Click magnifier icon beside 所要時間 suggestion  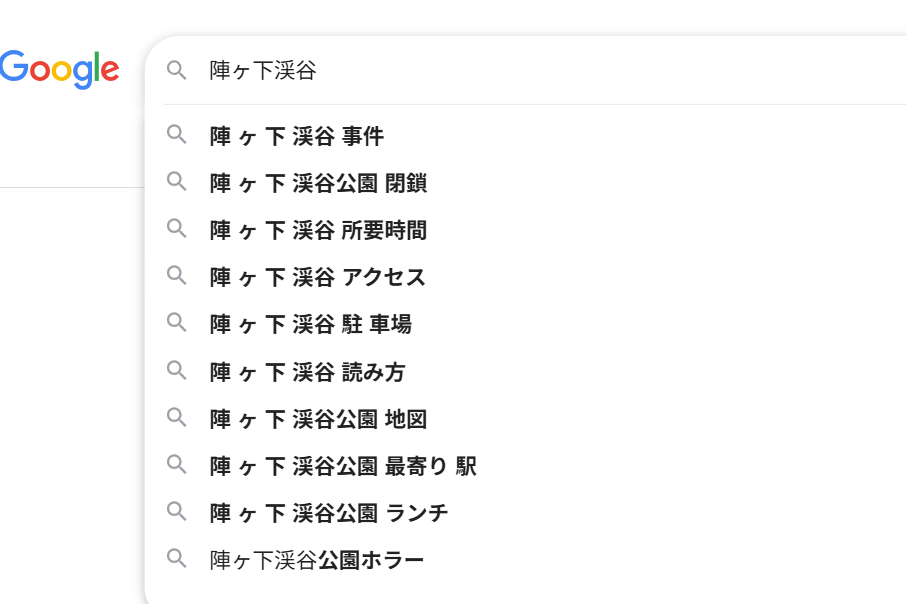[177, 228]
